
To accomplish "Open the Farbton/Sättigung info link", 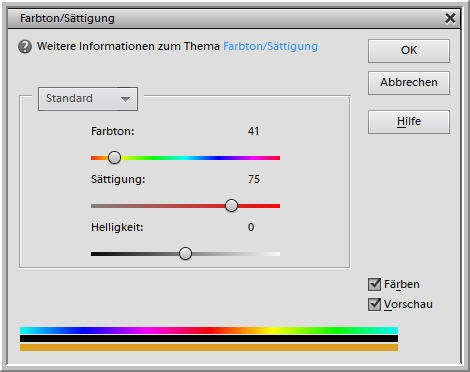I will point(270,46).
